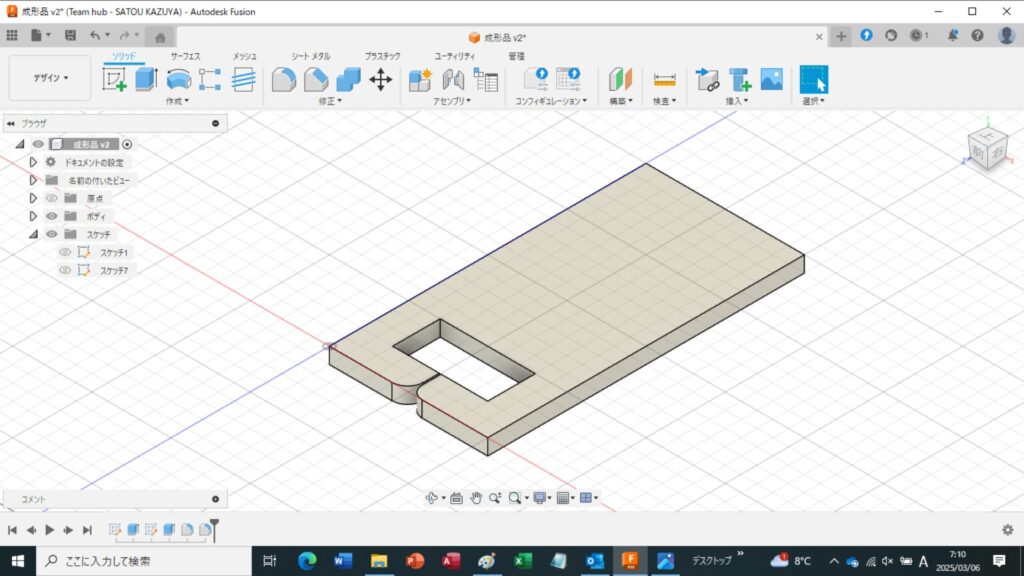
Task: Open the Help question mark icon
Action: [978, 35]
